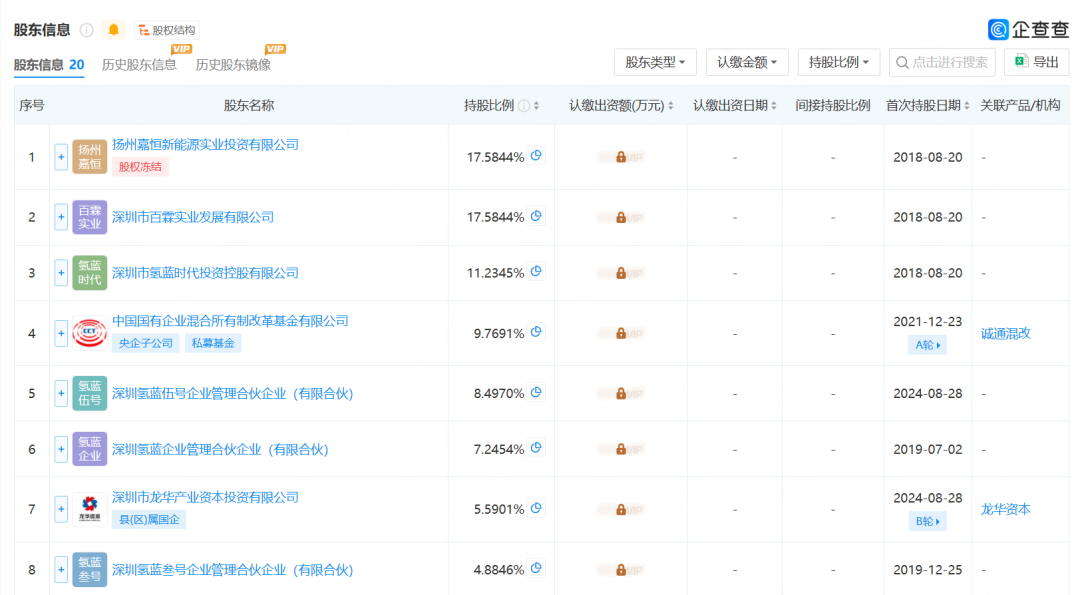Open 深圳氢蓝企业管理合伙企业 link
1080x595 pixels.
(220, 449)
